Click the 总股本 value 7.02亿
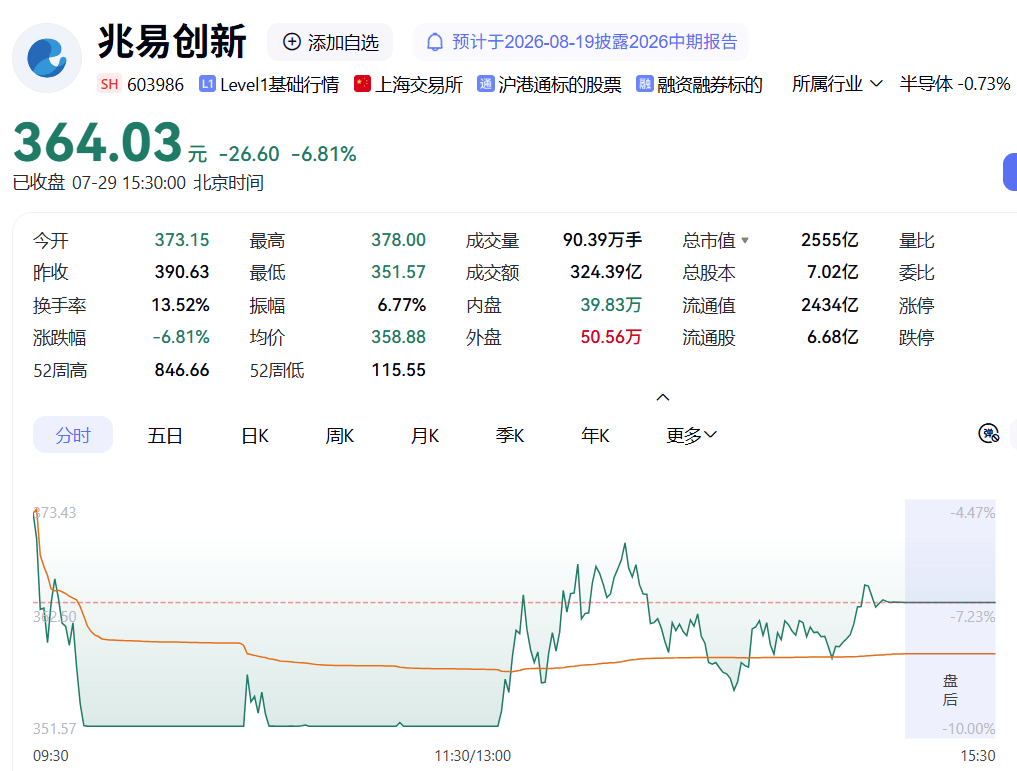The height and width of the screenshot is (771, 1017). tap(833, 272)
